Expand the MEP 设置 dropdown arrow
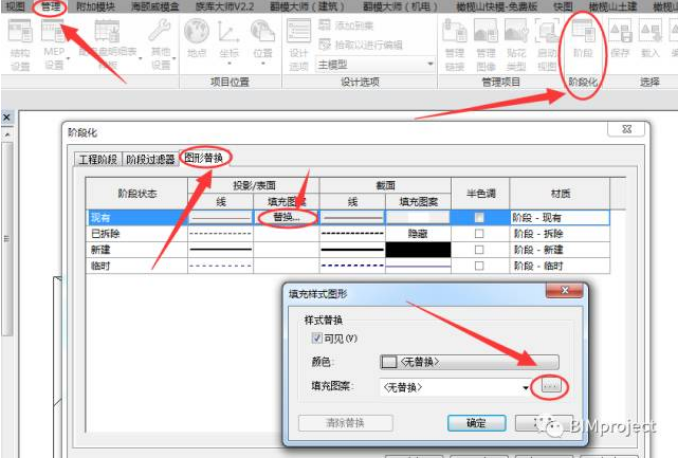 click(x=68, y=58)
